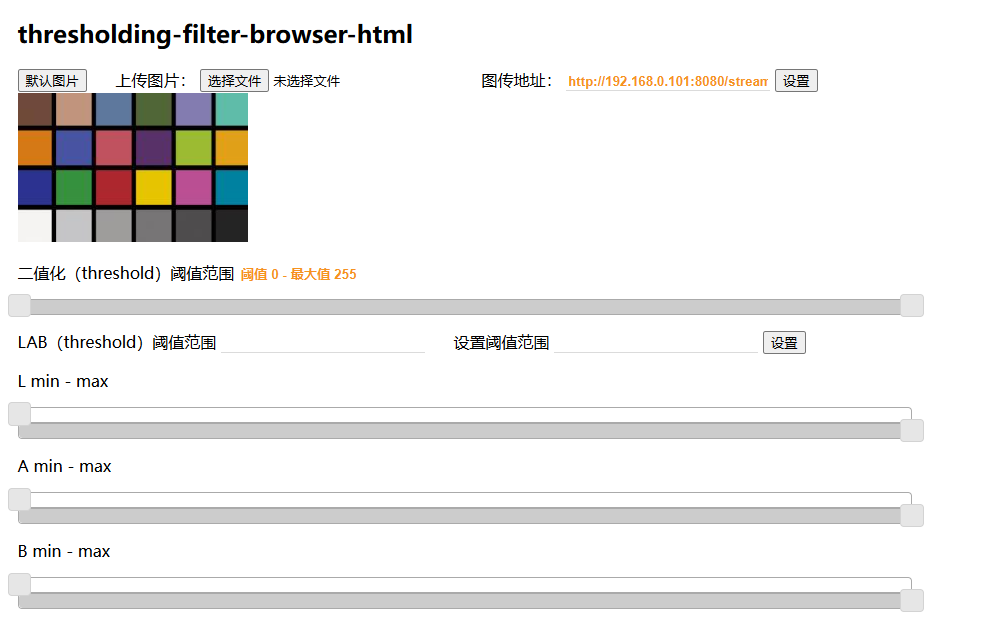Click the white patch on color chart
This screenshot has height=640, width=989.
(x=34, y=225)
